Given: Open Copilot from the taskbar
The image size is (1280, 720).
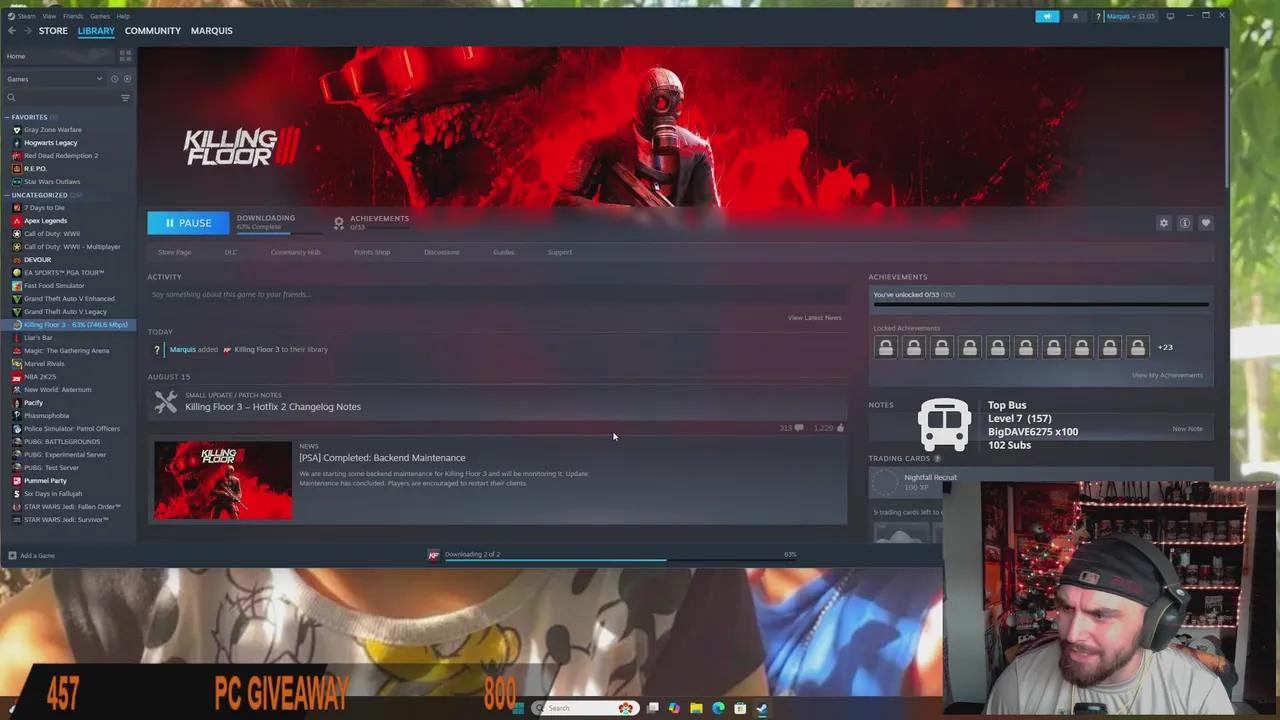Looking at the screenshot, I should point(674,708).
